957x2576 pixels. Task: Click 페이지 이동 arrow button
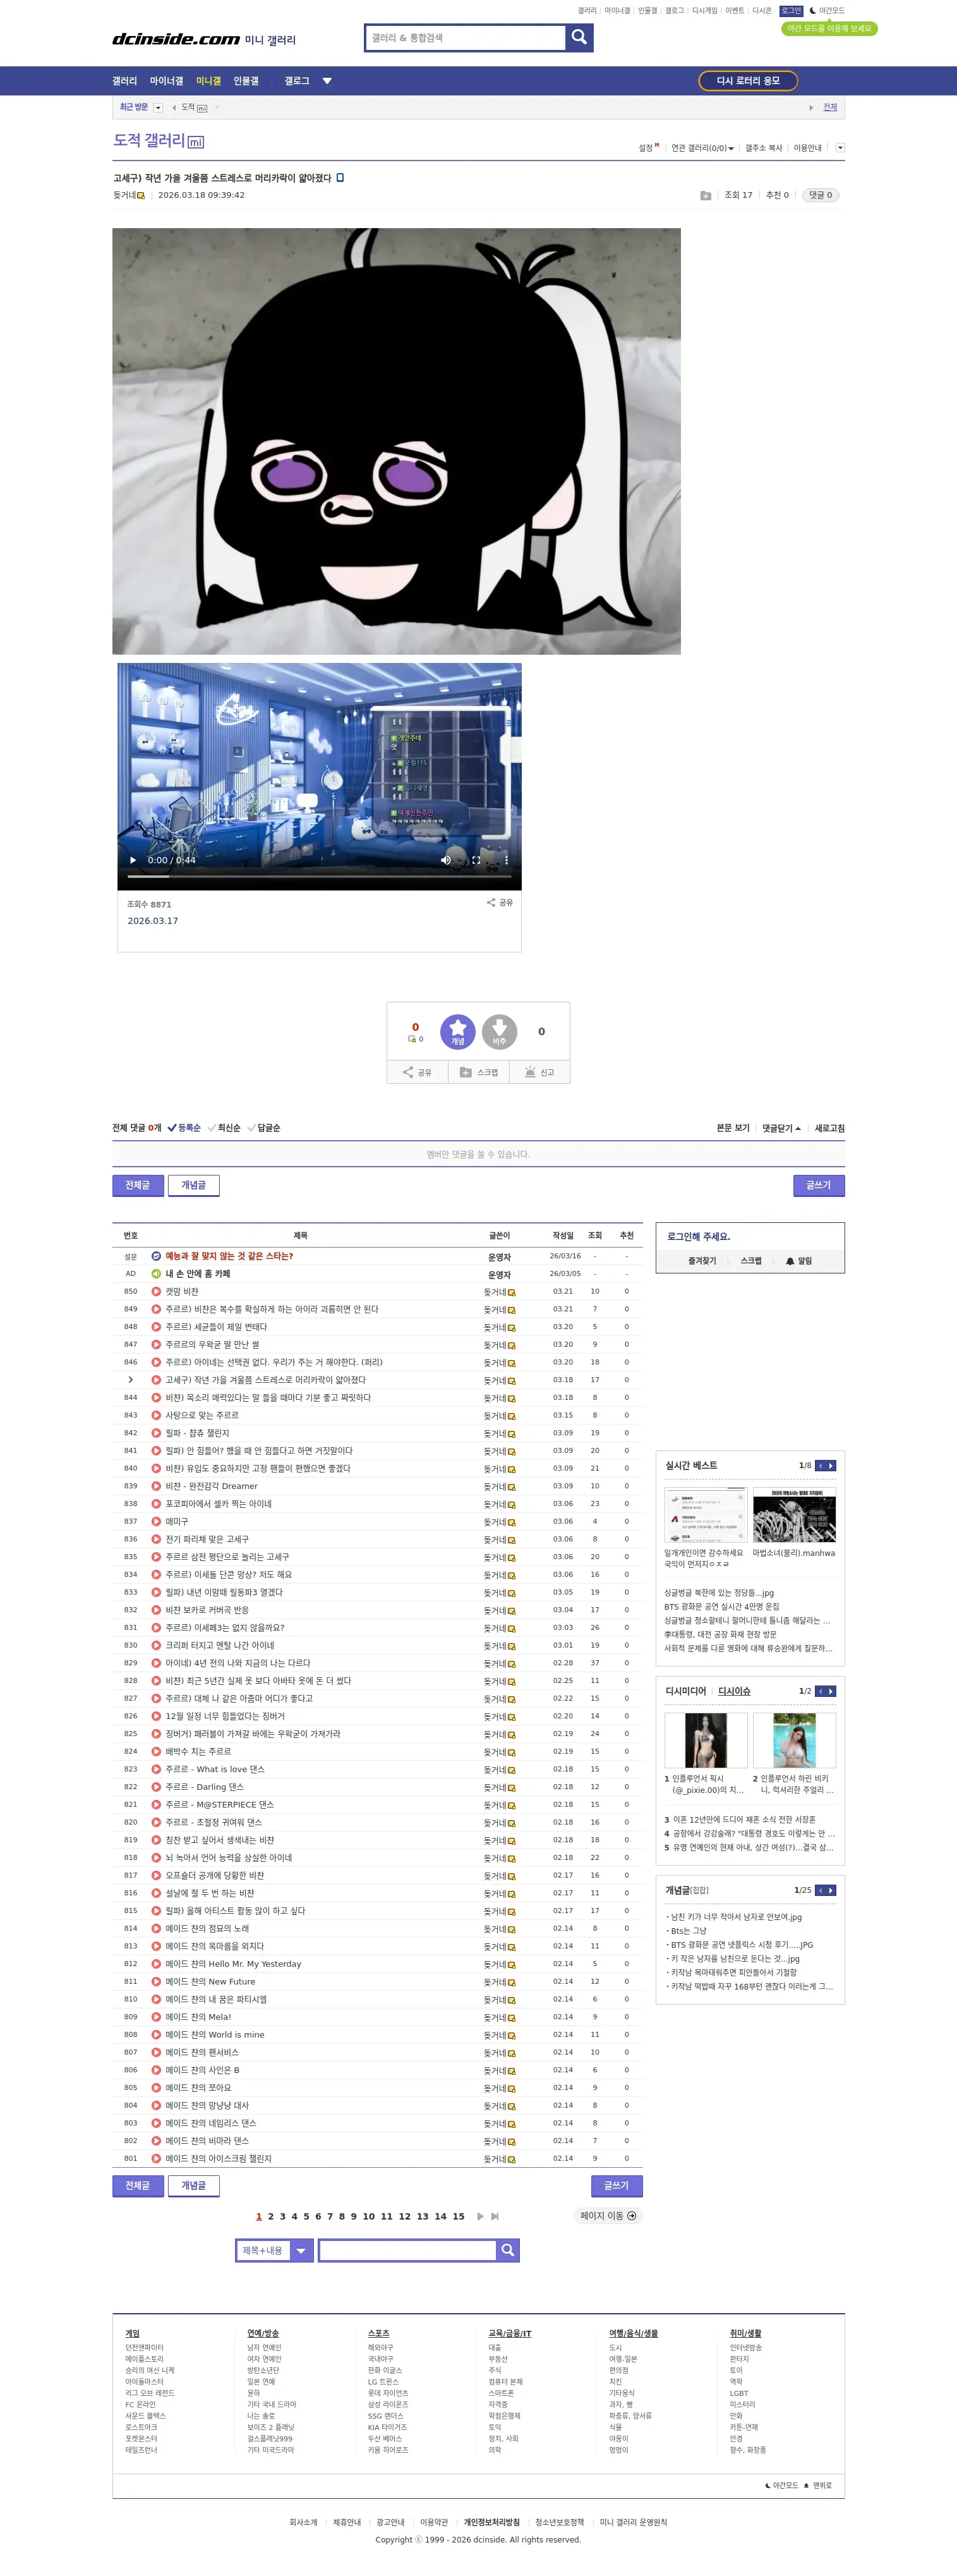coord(608,2216)
